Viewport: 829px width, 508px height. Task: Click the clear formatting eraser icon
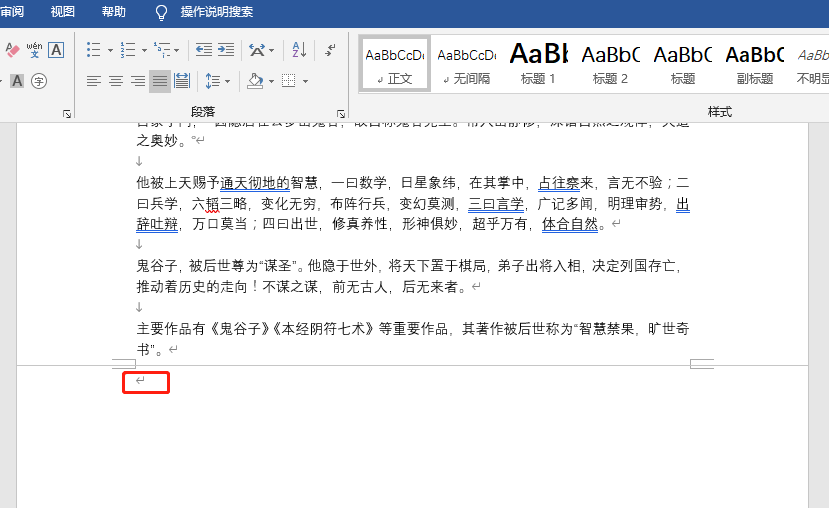point(12,50)
